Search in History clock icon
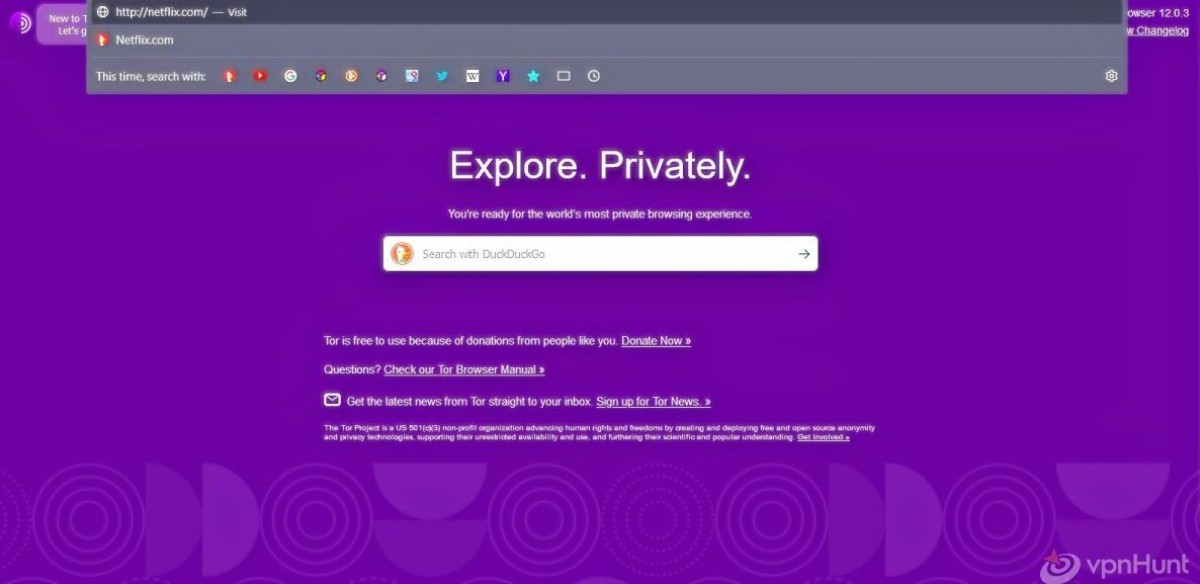The image size is (1200, 584). tap(594, 76)
